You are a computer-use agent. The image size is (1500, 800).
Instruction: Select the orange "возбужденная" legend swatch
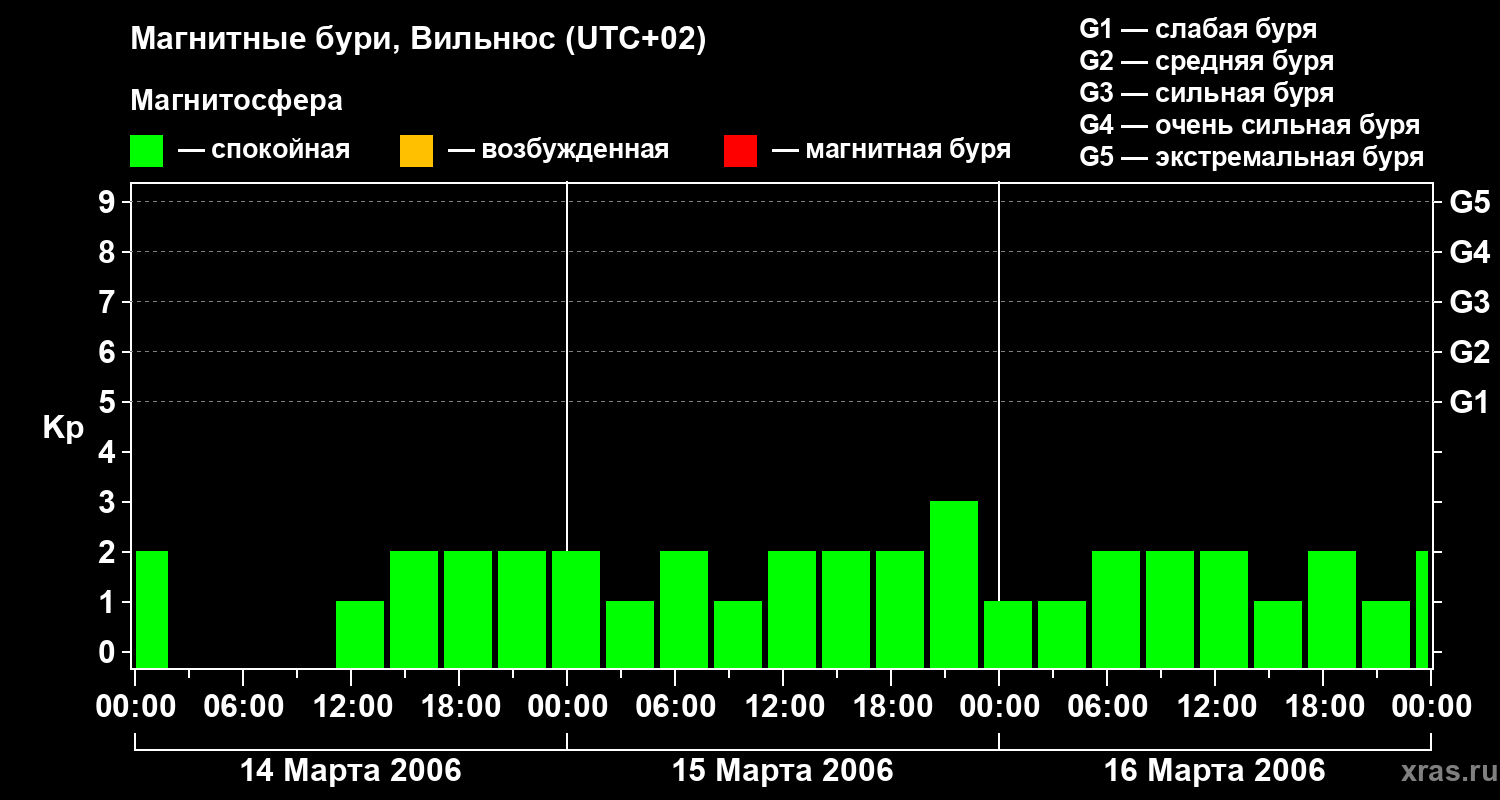click(416, 151)
